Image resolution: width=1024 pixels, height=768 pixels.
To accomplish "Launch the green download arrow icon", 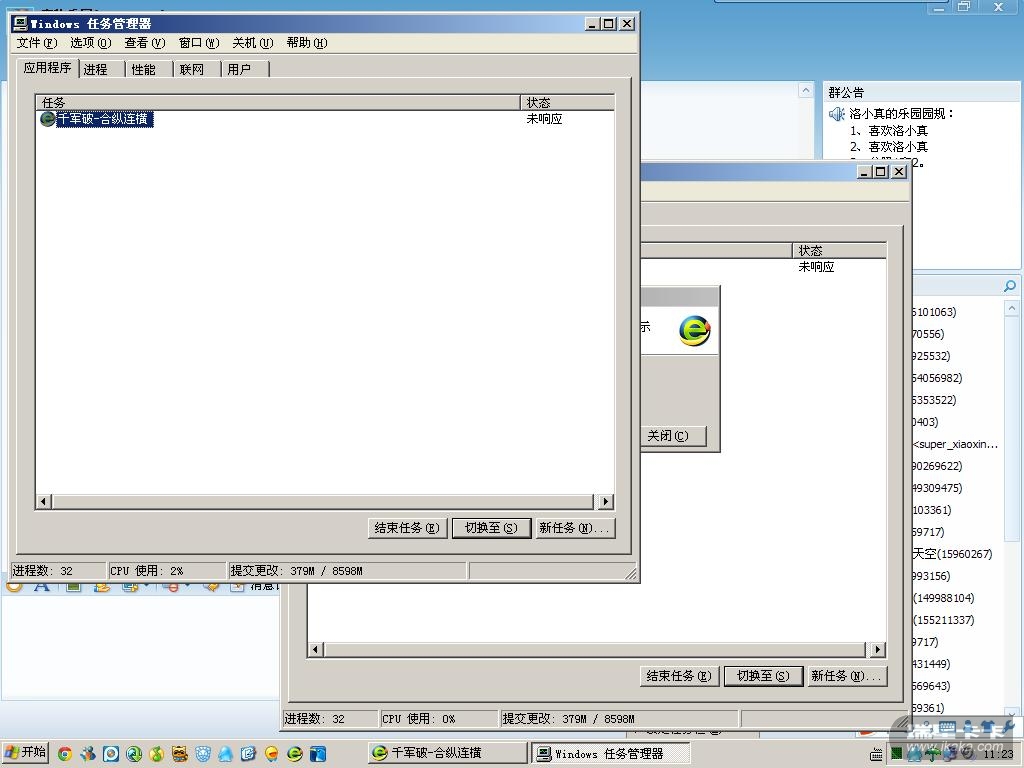I will click(x=134, y=754).
